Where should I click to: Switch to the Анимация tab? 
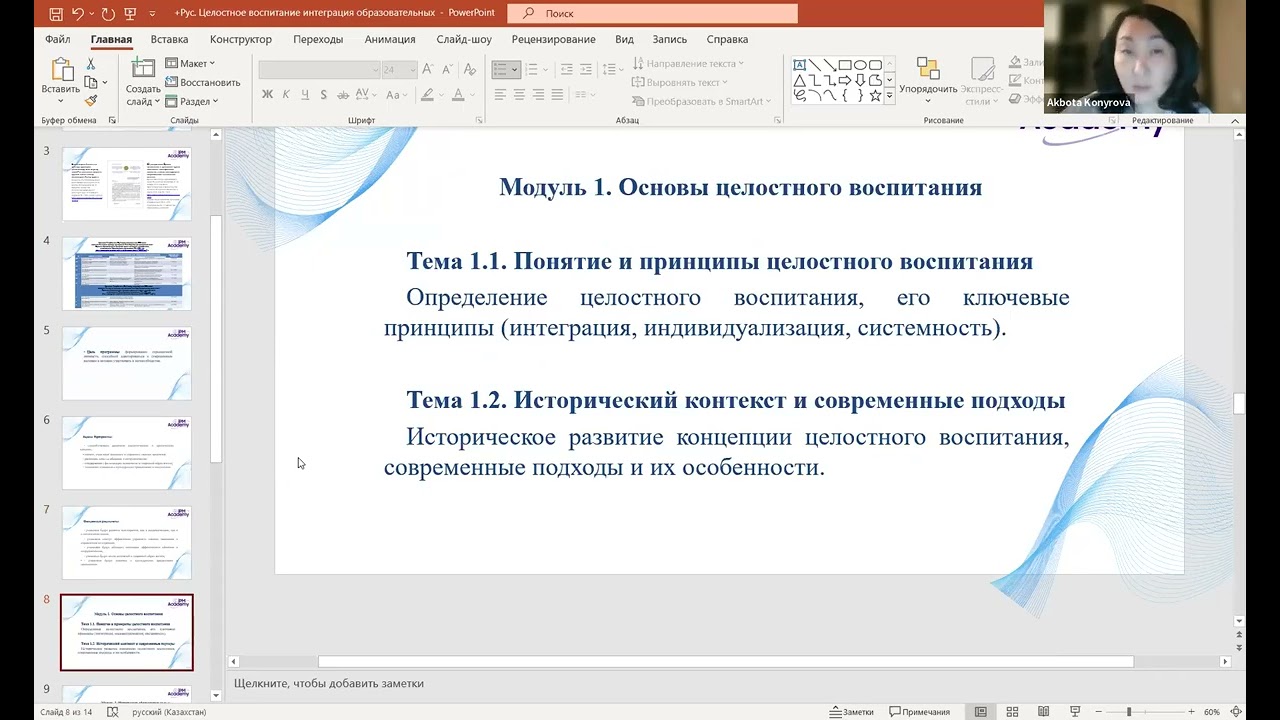point(390,39)
